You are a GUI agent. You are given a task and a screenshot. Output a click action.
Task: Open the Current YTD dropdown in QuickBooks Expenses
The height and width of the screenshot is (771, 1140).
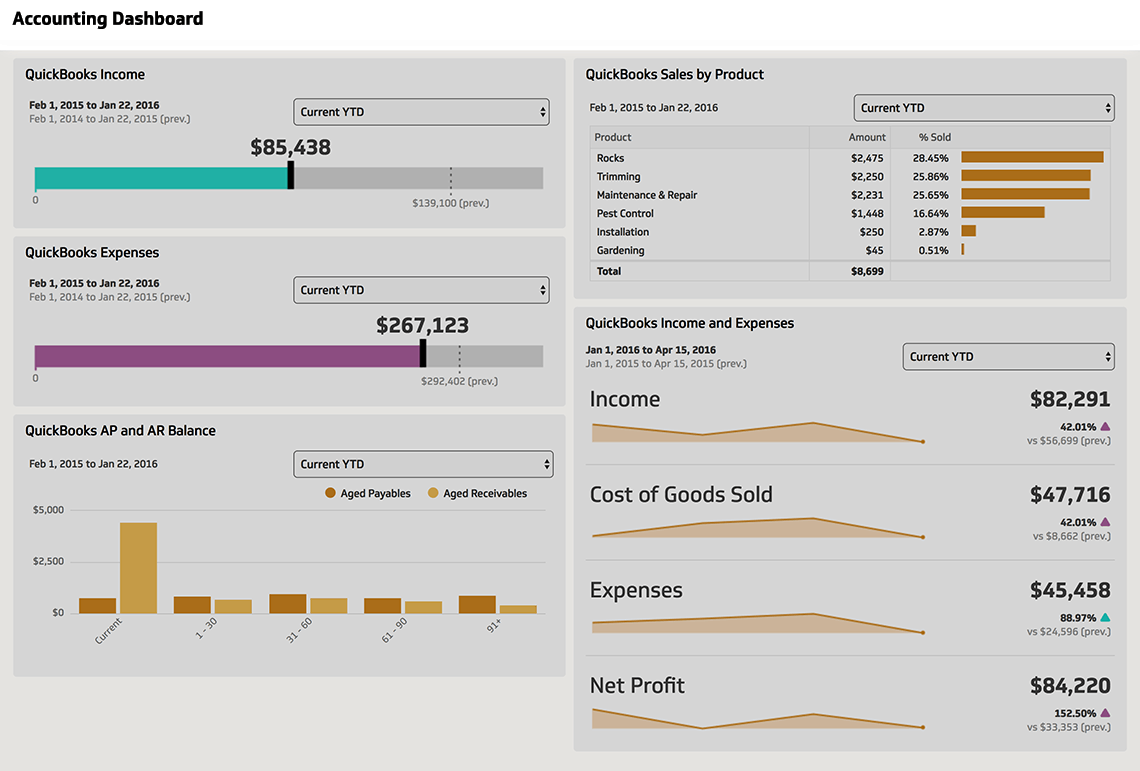pos(421,290)
